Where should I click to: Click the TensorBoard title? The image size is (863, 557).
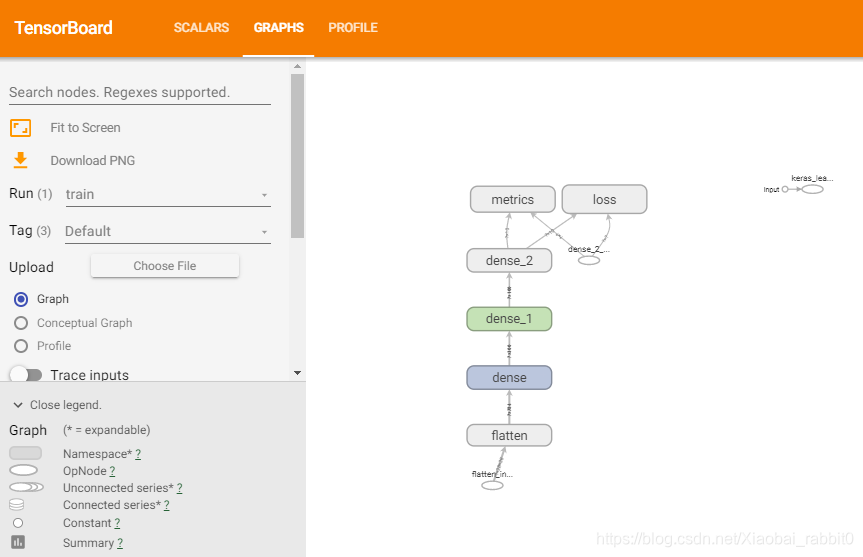pos(63,28)
